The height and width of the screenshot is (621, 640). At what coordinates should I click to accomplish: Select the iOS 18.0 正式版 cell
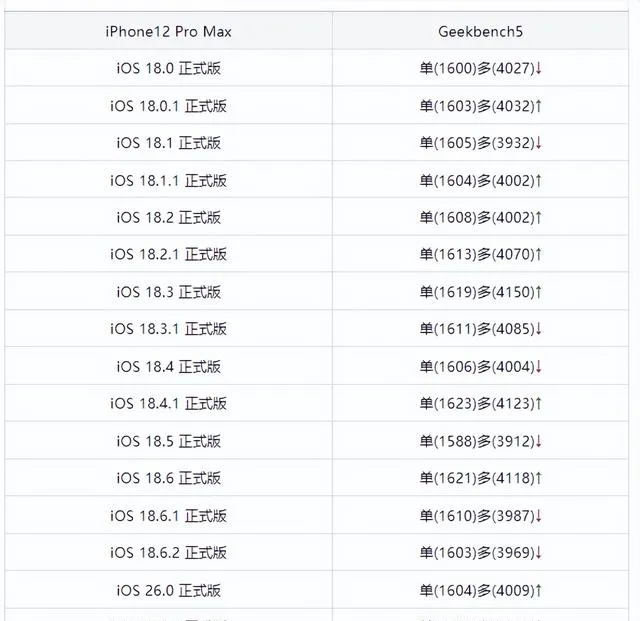click(168, 68)
